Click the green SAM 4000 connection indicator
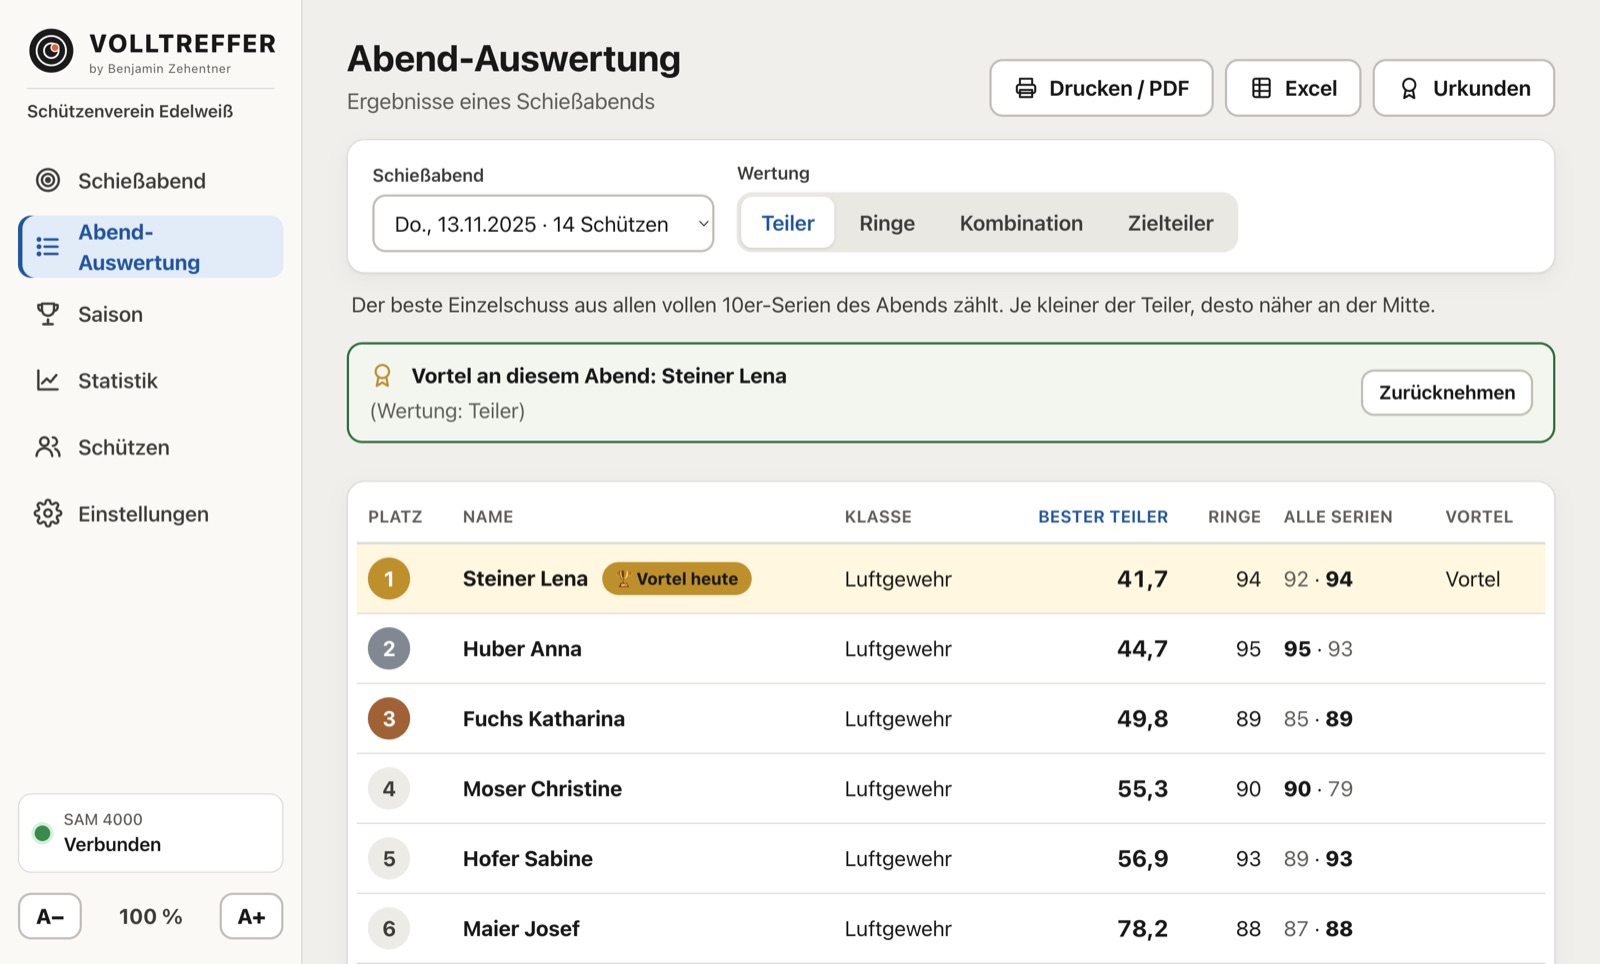Screen dimensions: 1600x964 [42, 832]
